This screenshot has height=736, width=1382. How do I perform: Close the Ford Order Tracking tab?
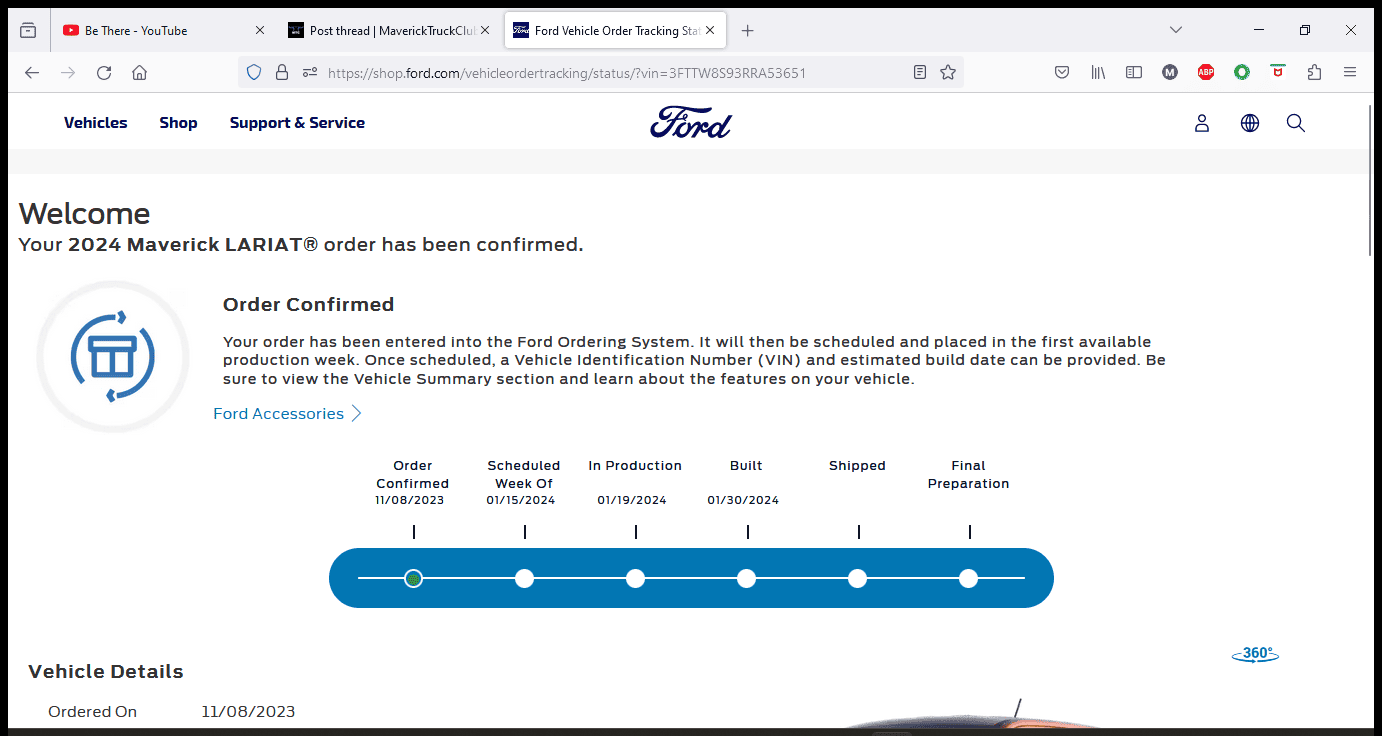(x=711, y=31)
